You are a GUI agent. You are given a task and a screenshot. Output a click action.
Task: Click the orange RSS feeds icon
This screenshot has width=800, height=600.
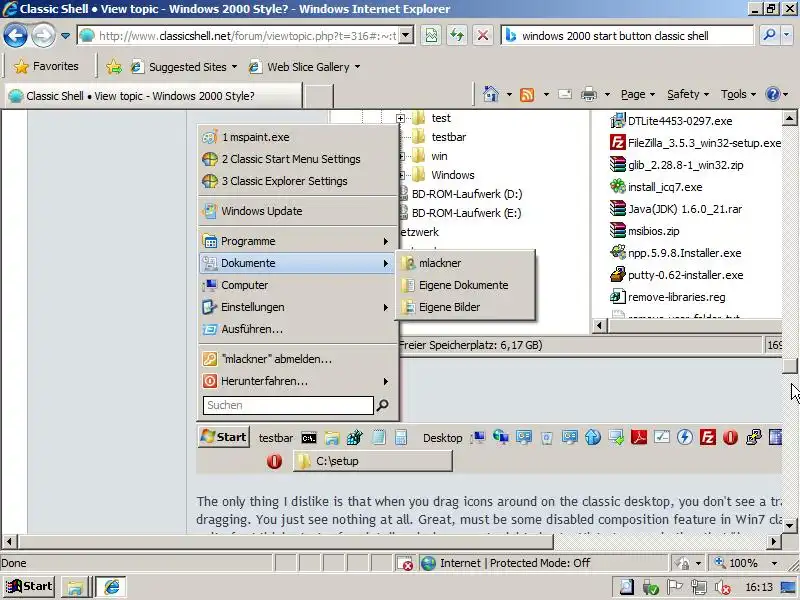point(527,94)
